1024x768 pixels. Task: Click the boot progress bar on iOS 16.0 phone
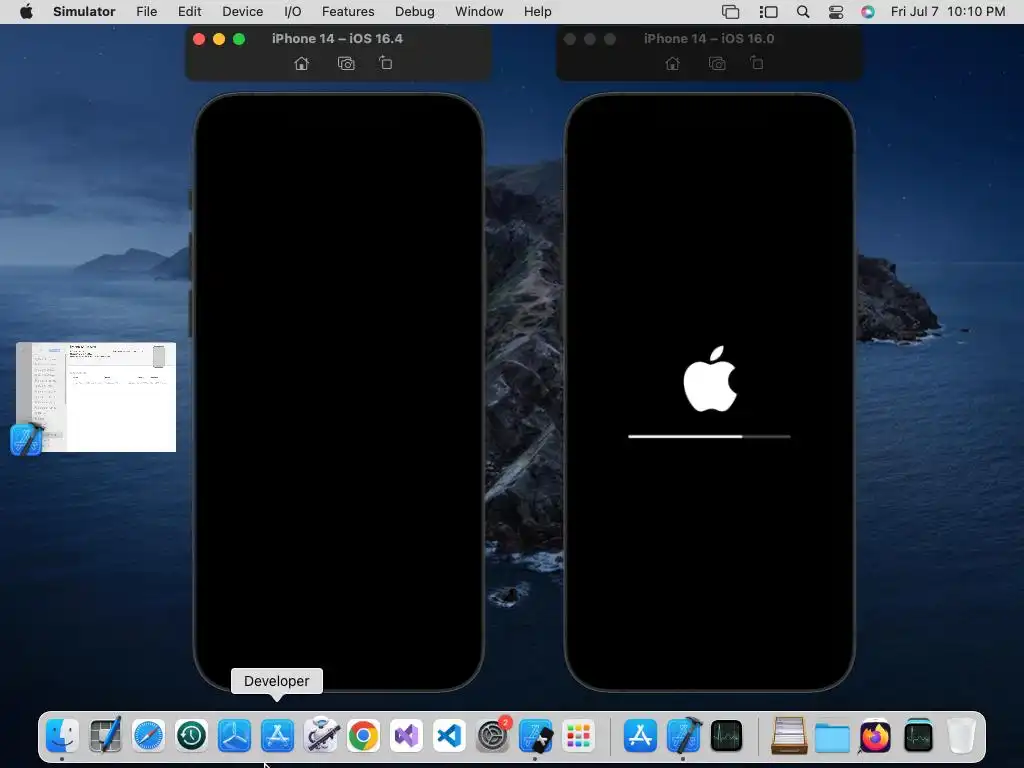(x=709, y=436)
